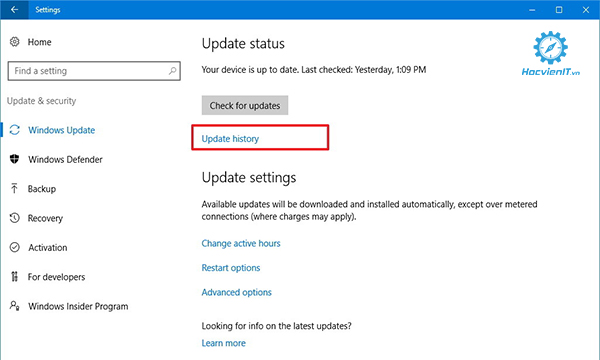600x360 pixels.
Task: Open Windows Defender settings
Action: [65, 160]
